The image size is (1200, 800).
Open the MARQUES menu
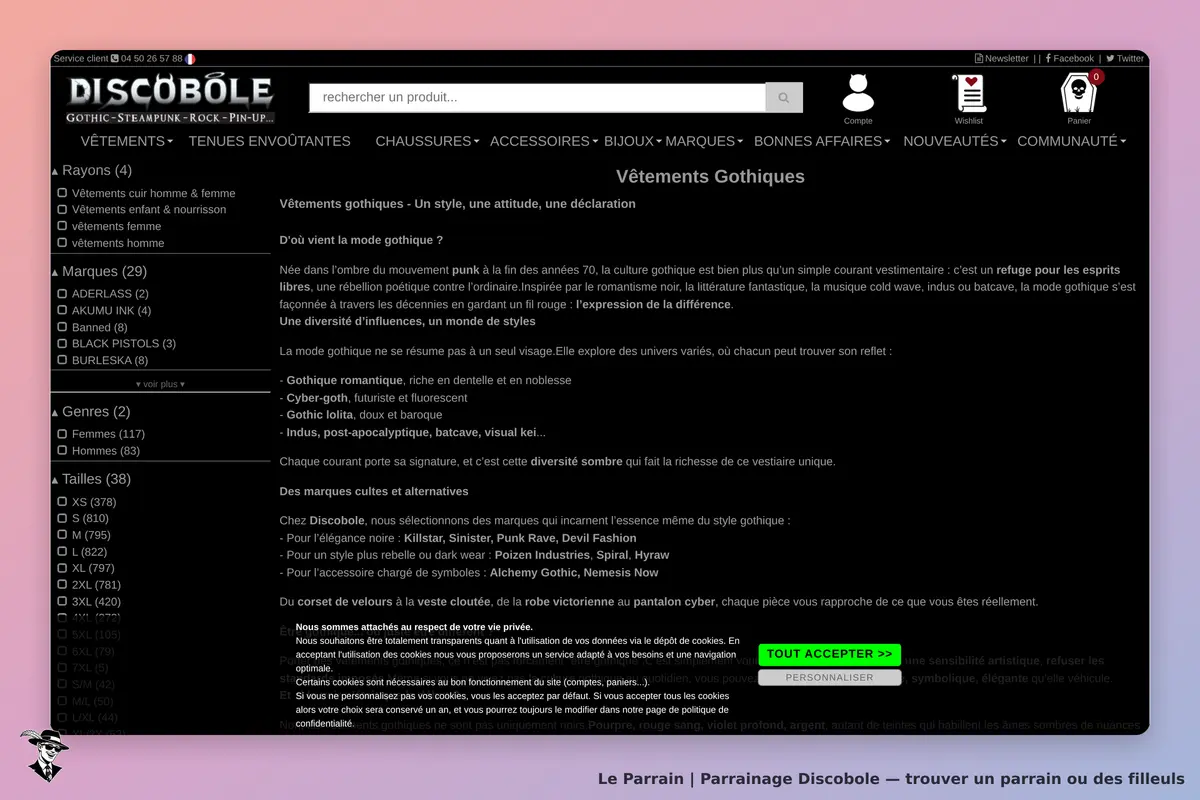[704, 141]
